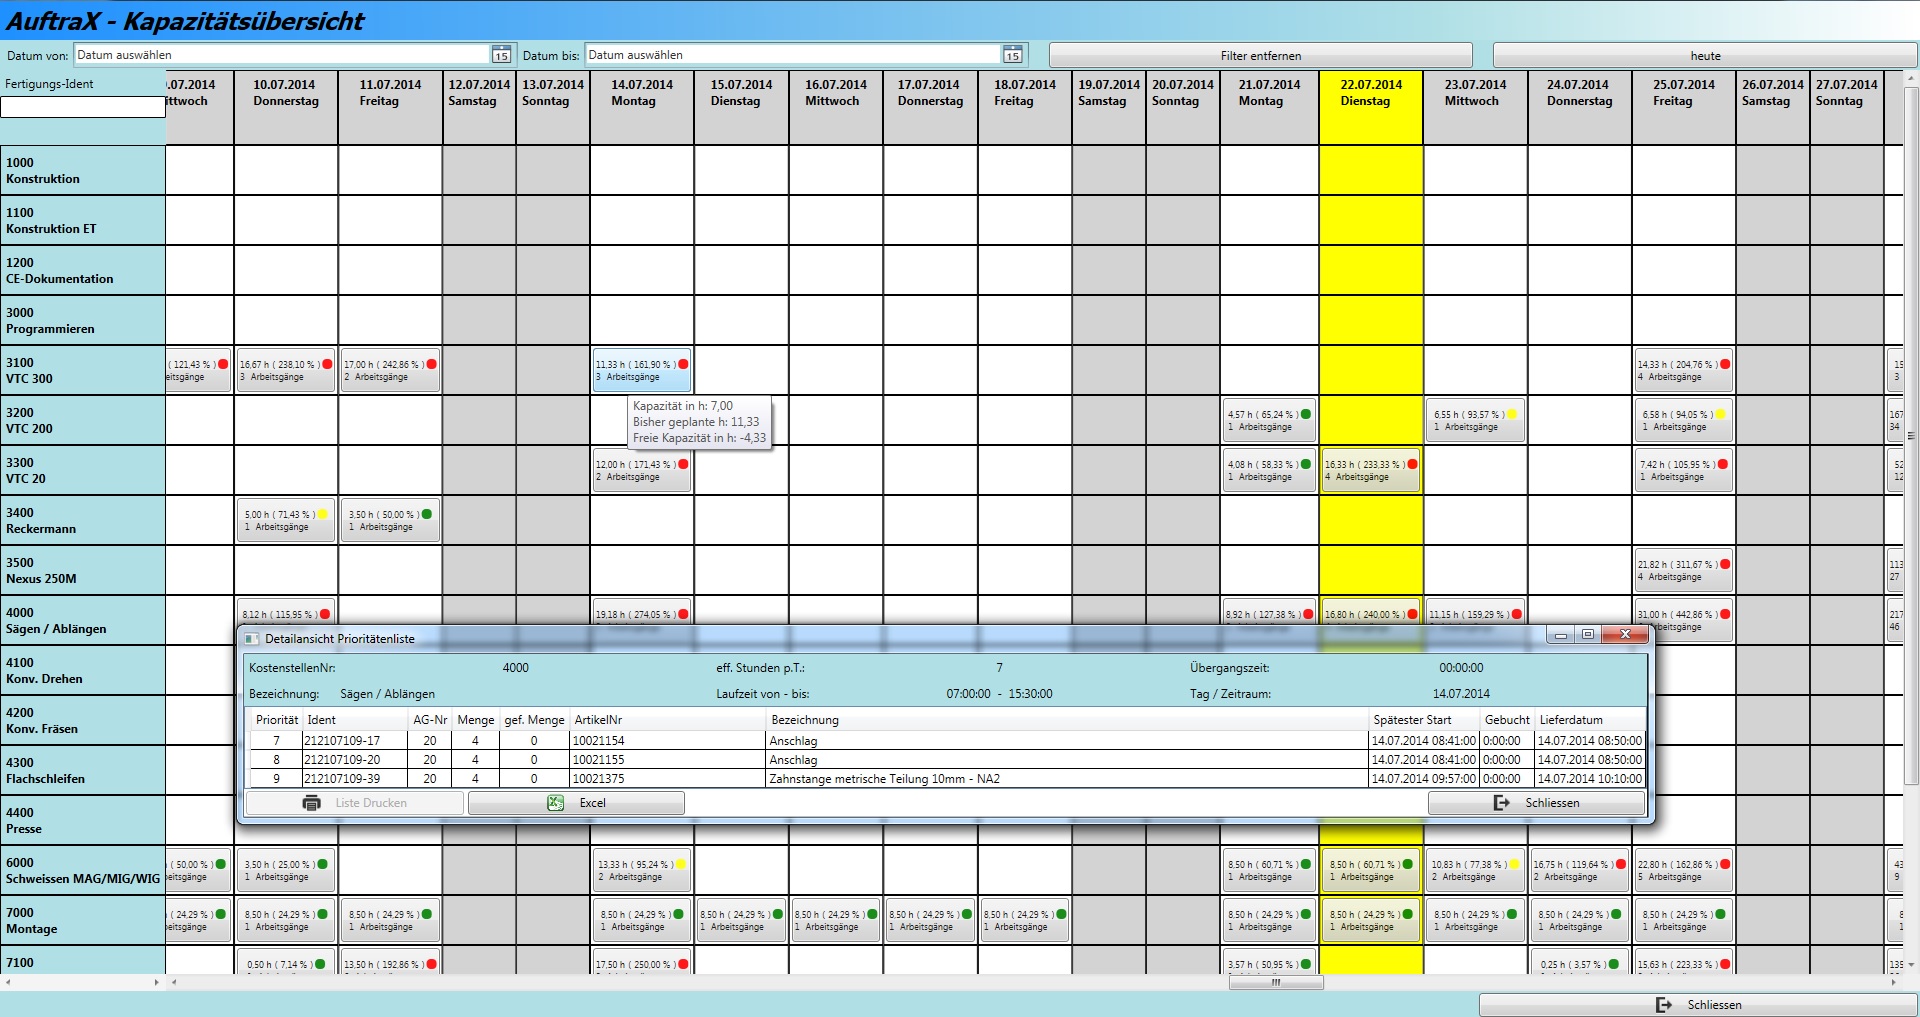Open the 3,50 h (50,00 %) Reckermann cell
Screen dimensions: 1920x1017
[390, 520]
